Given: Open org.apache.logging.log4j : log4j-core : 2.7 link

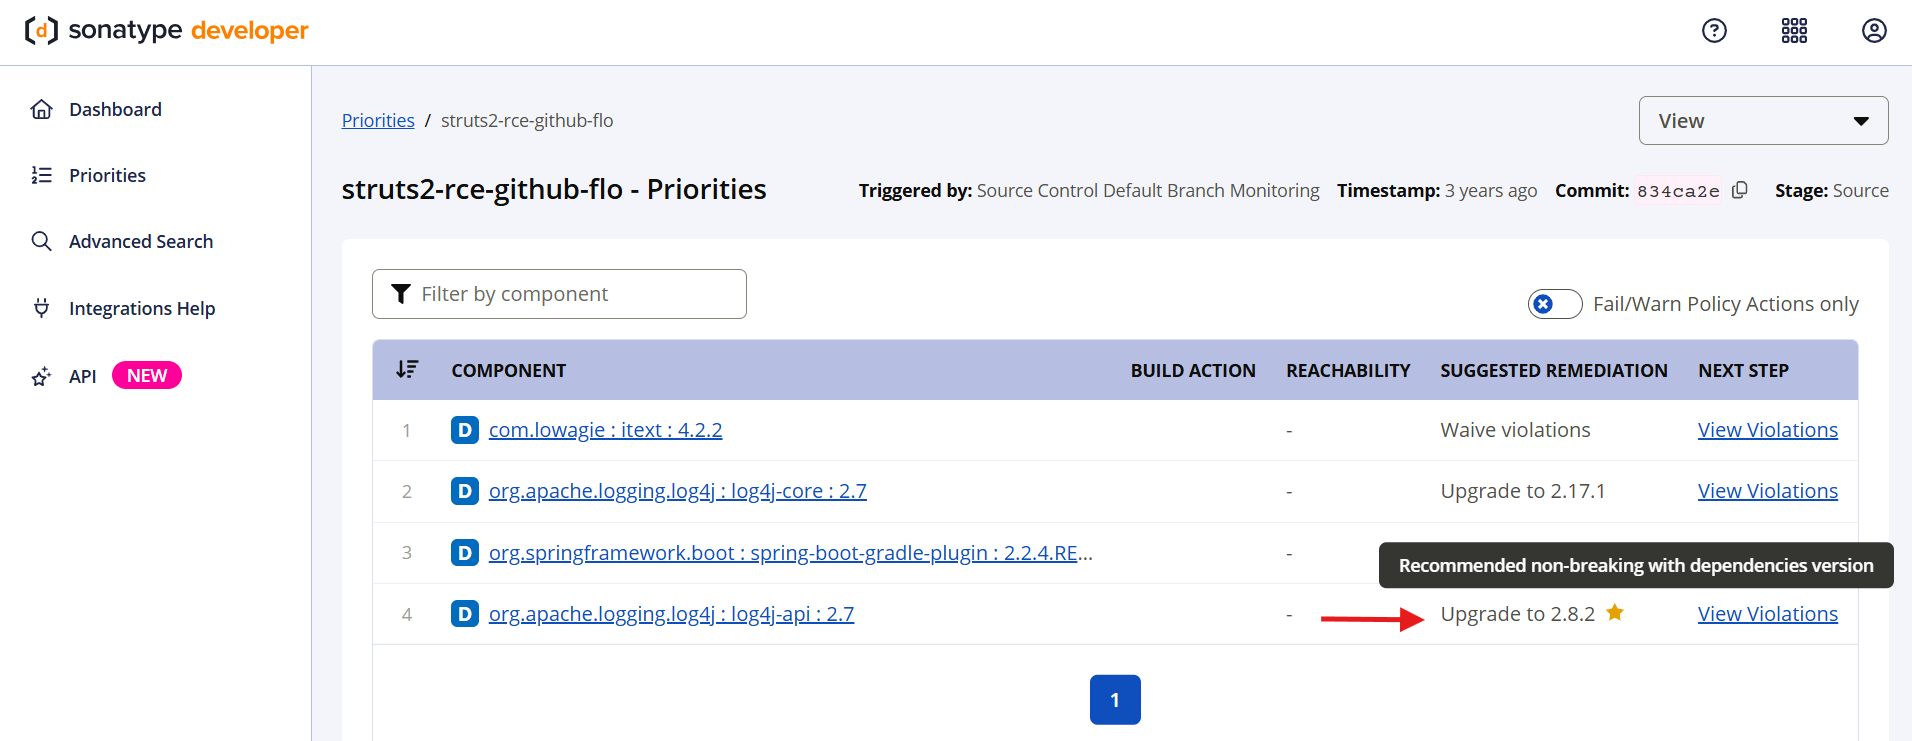Looking at the screenshot, I should point(678,491).
